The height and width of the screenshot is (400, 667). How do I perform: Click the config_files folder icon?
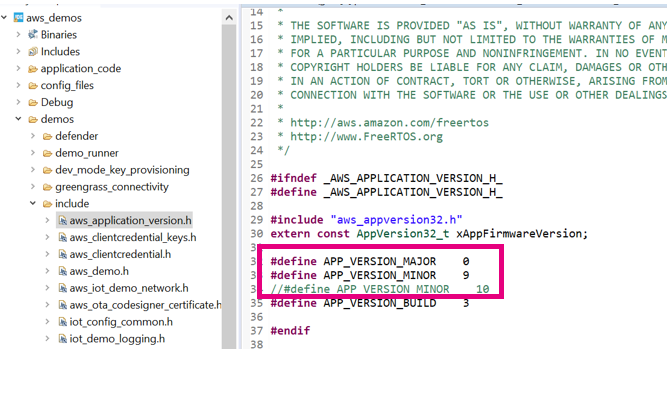tap(33, 86)
